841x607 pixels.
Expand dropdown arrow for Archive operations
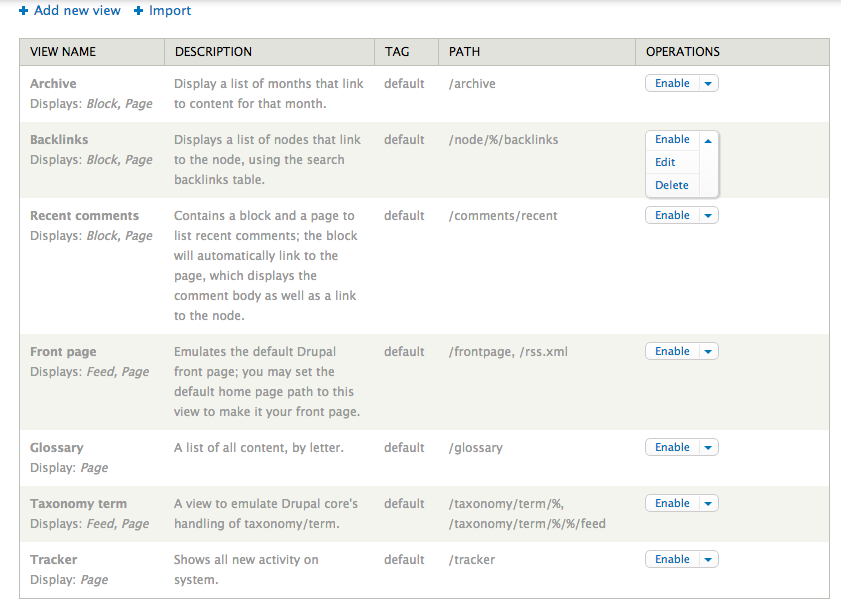click(x=708, y=84)
